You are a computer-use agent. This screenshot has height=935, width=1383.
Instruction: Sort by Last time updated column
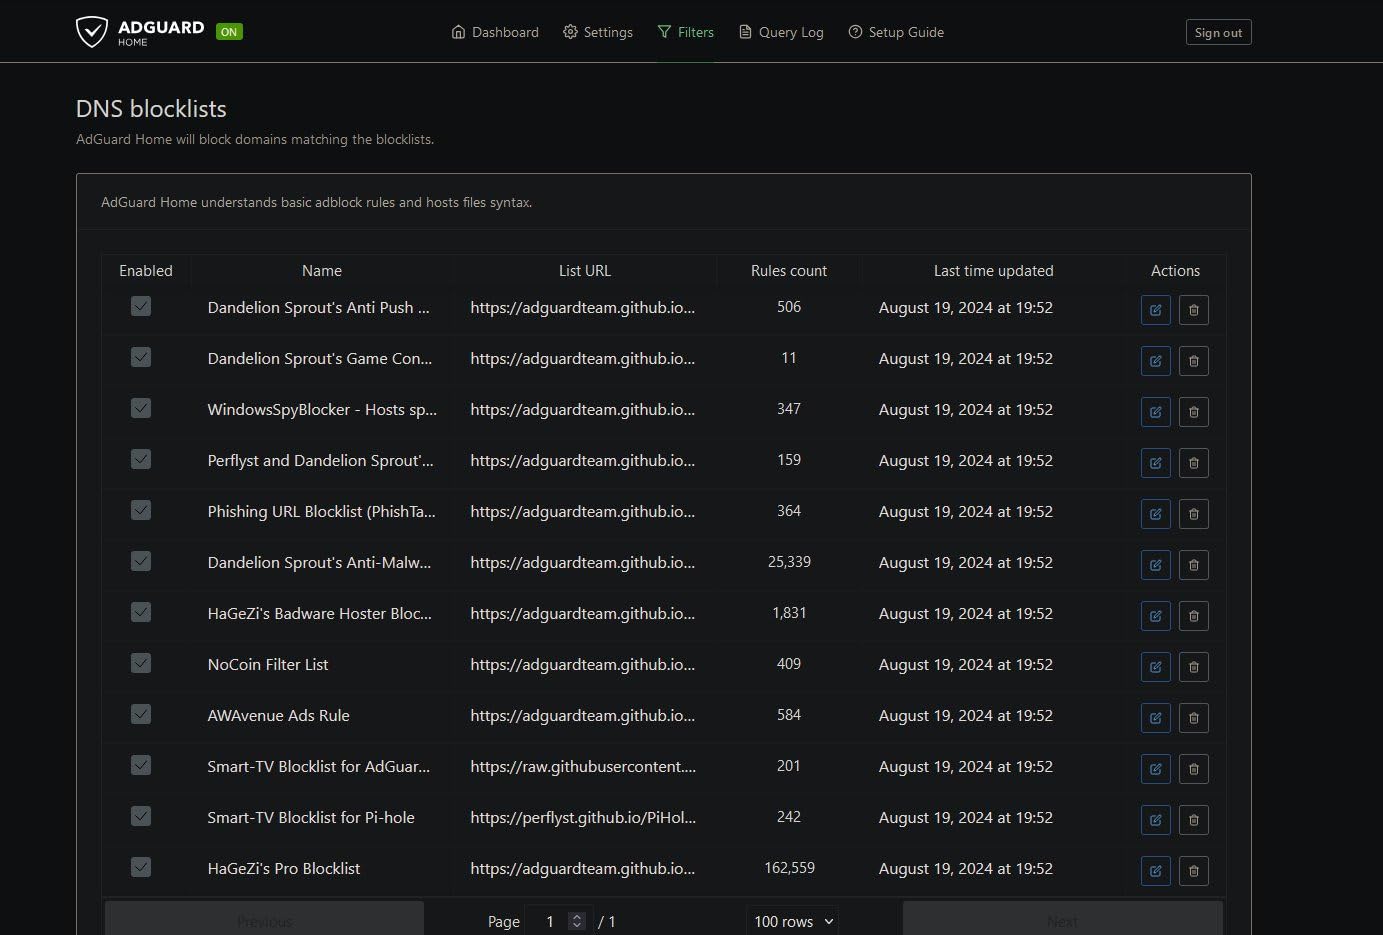pyautogui.click(x=993, y=271)
